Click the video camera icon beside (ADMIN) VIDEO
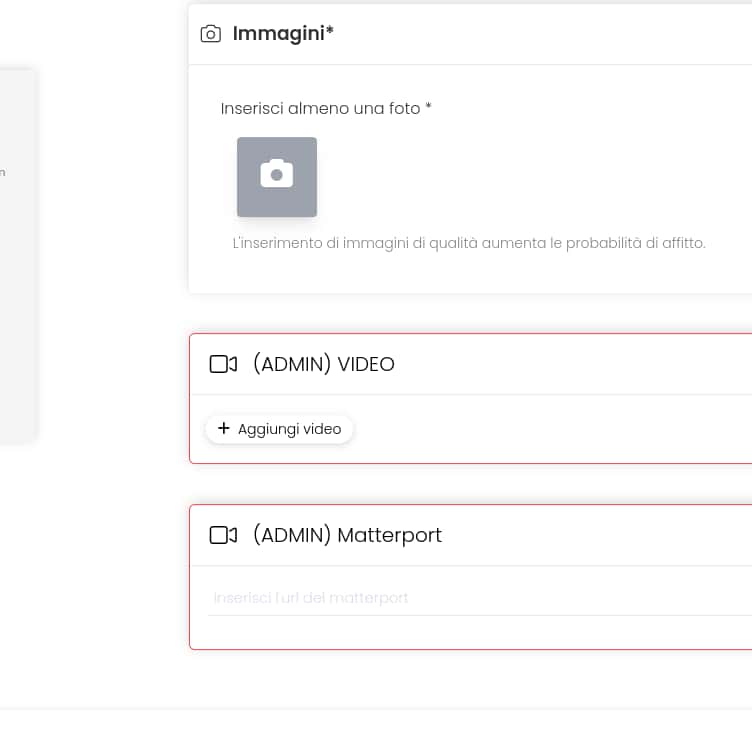The image size is (752, 737). tap(223, 364)
